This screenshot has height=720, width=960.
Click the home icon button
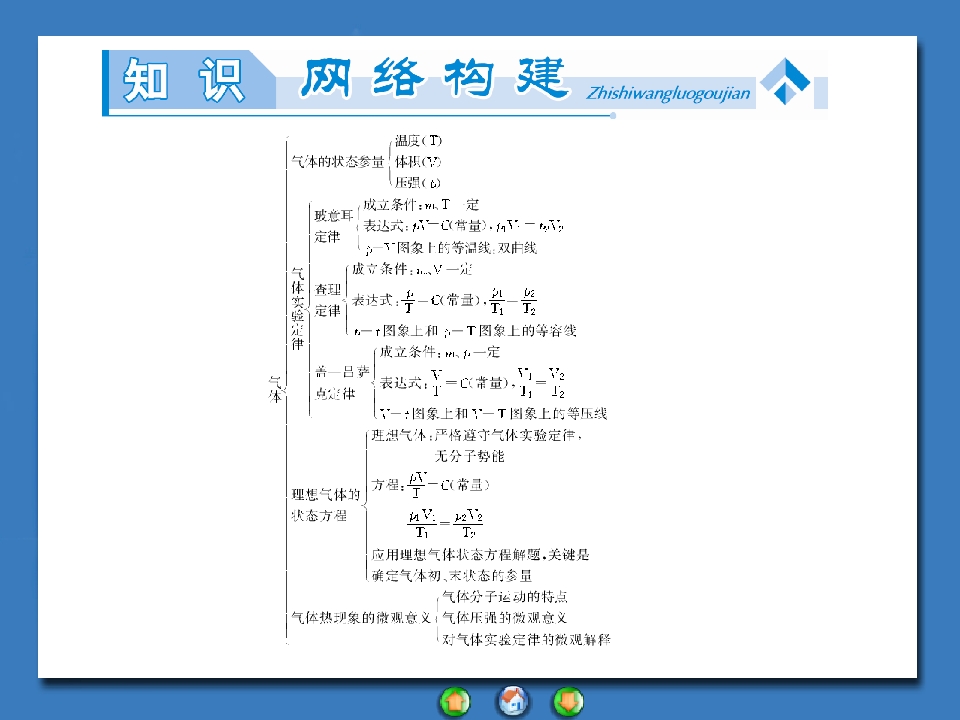click(x=513, y=702)
